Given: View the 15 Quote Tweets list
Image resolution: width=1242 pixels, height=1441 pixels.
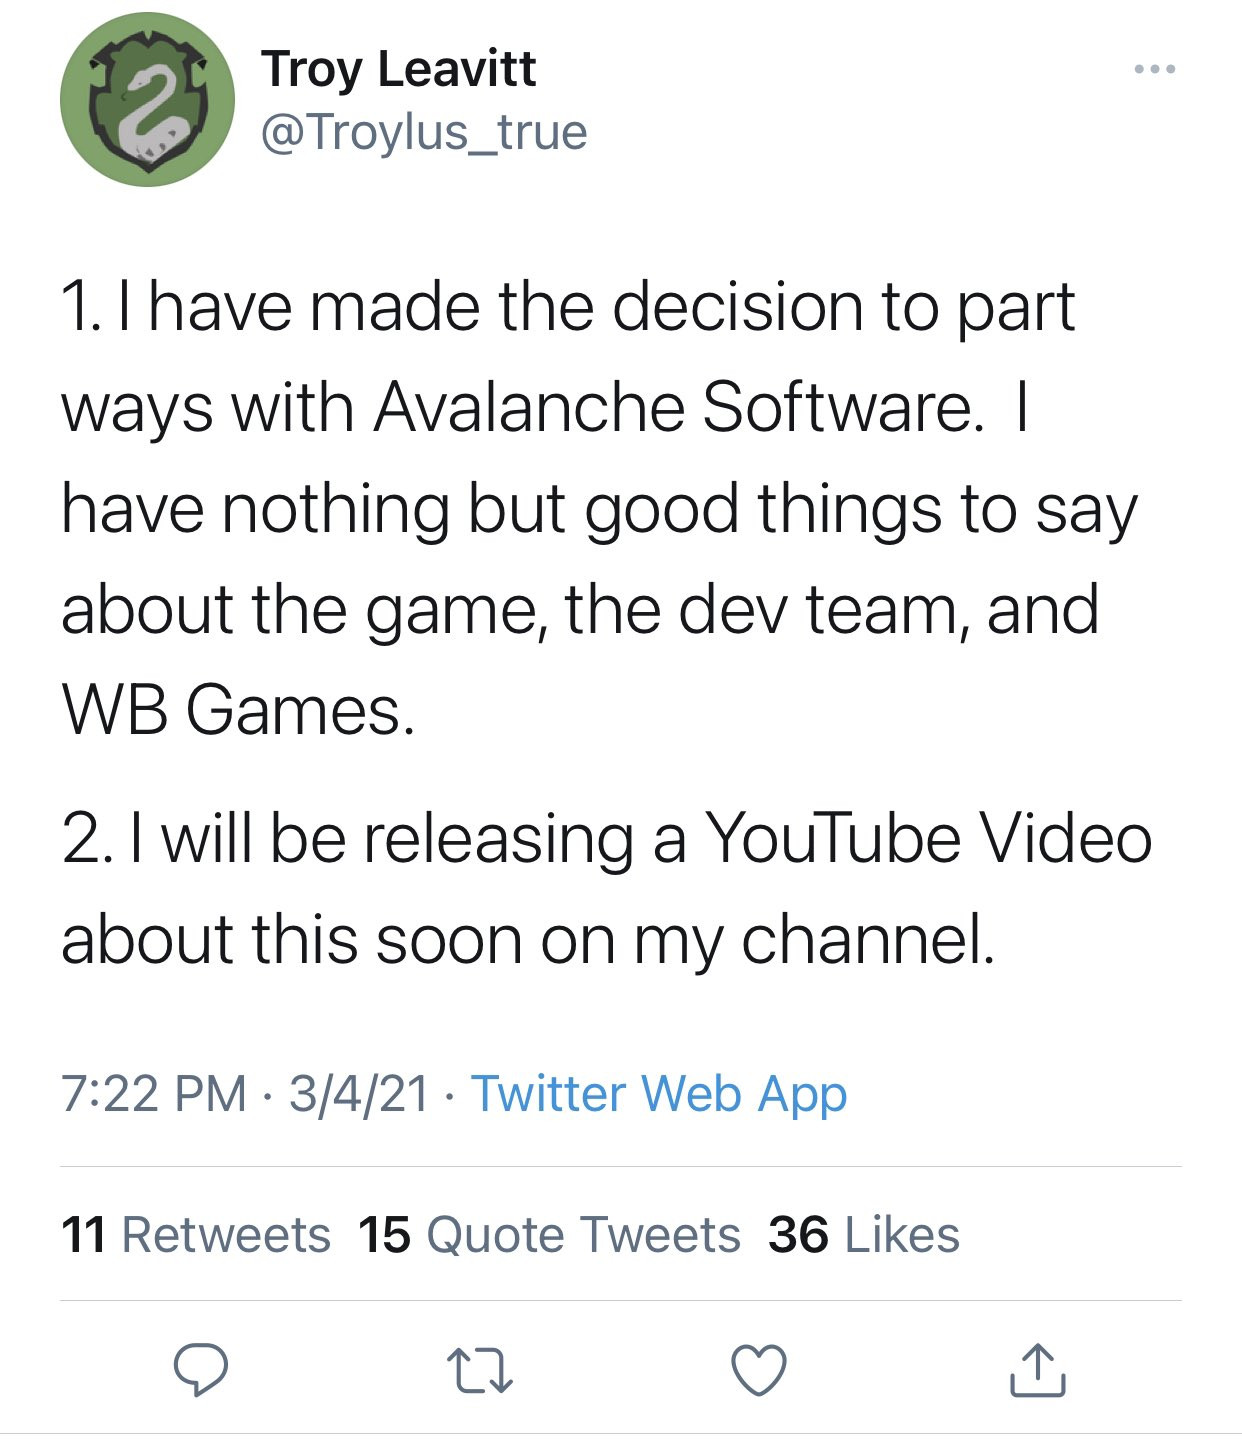Looking at the screenshot, I should 549,1234.
